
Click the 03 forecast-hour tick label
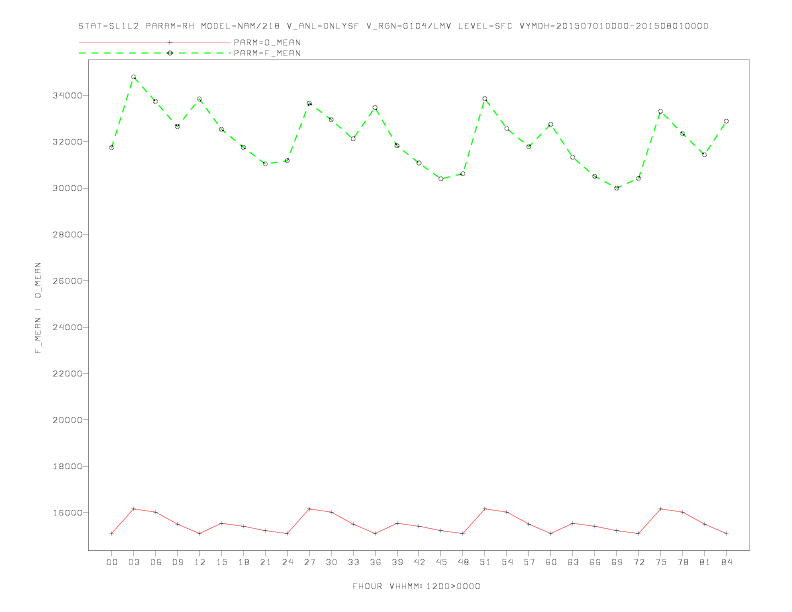(133, 562)
